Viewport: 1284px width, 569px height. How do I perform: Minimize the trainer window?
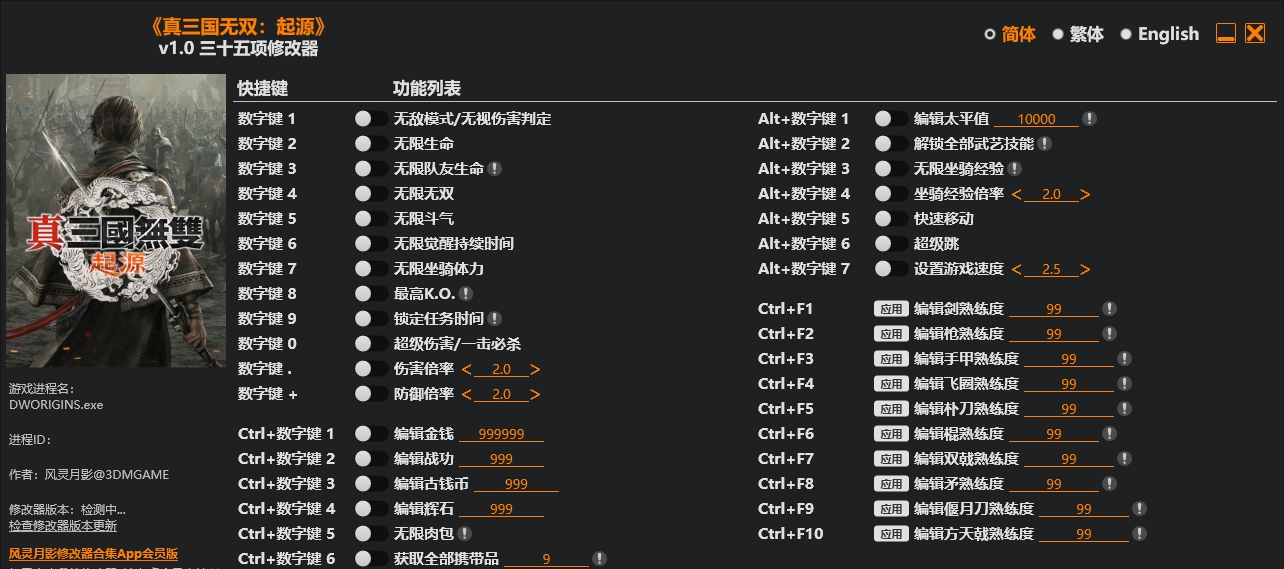(1226, 33)
